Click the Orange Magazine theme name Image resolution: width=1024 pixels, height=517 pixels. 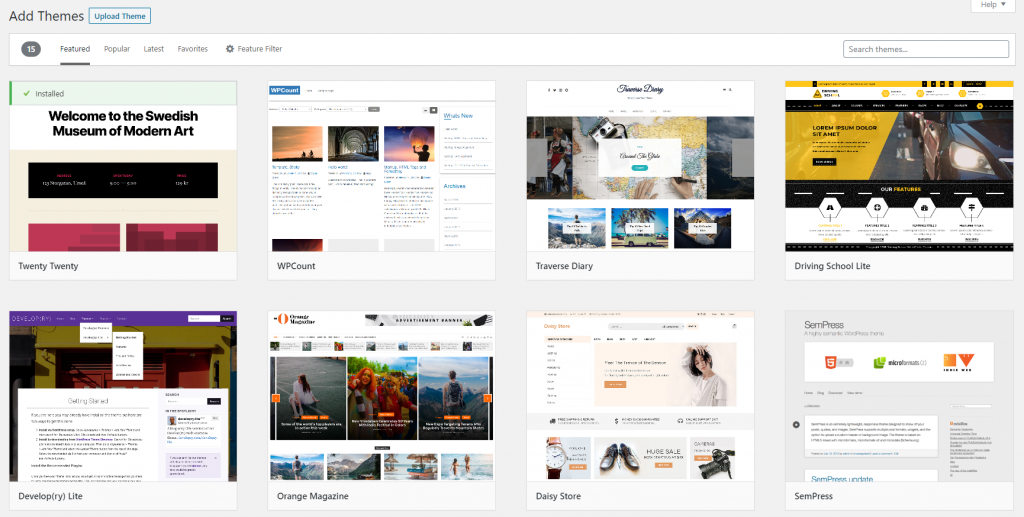313,496
